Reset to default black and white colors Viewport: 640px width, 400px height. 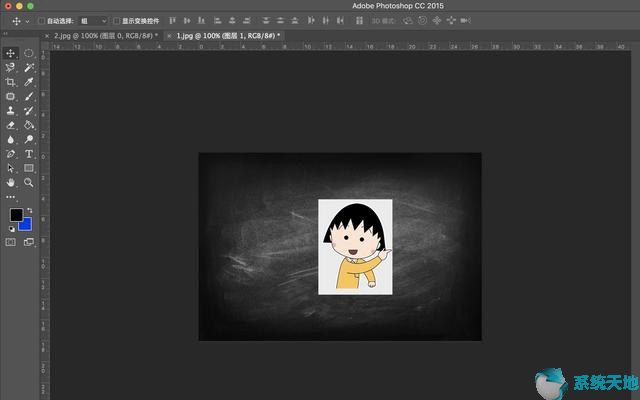[x=12, y=229]
